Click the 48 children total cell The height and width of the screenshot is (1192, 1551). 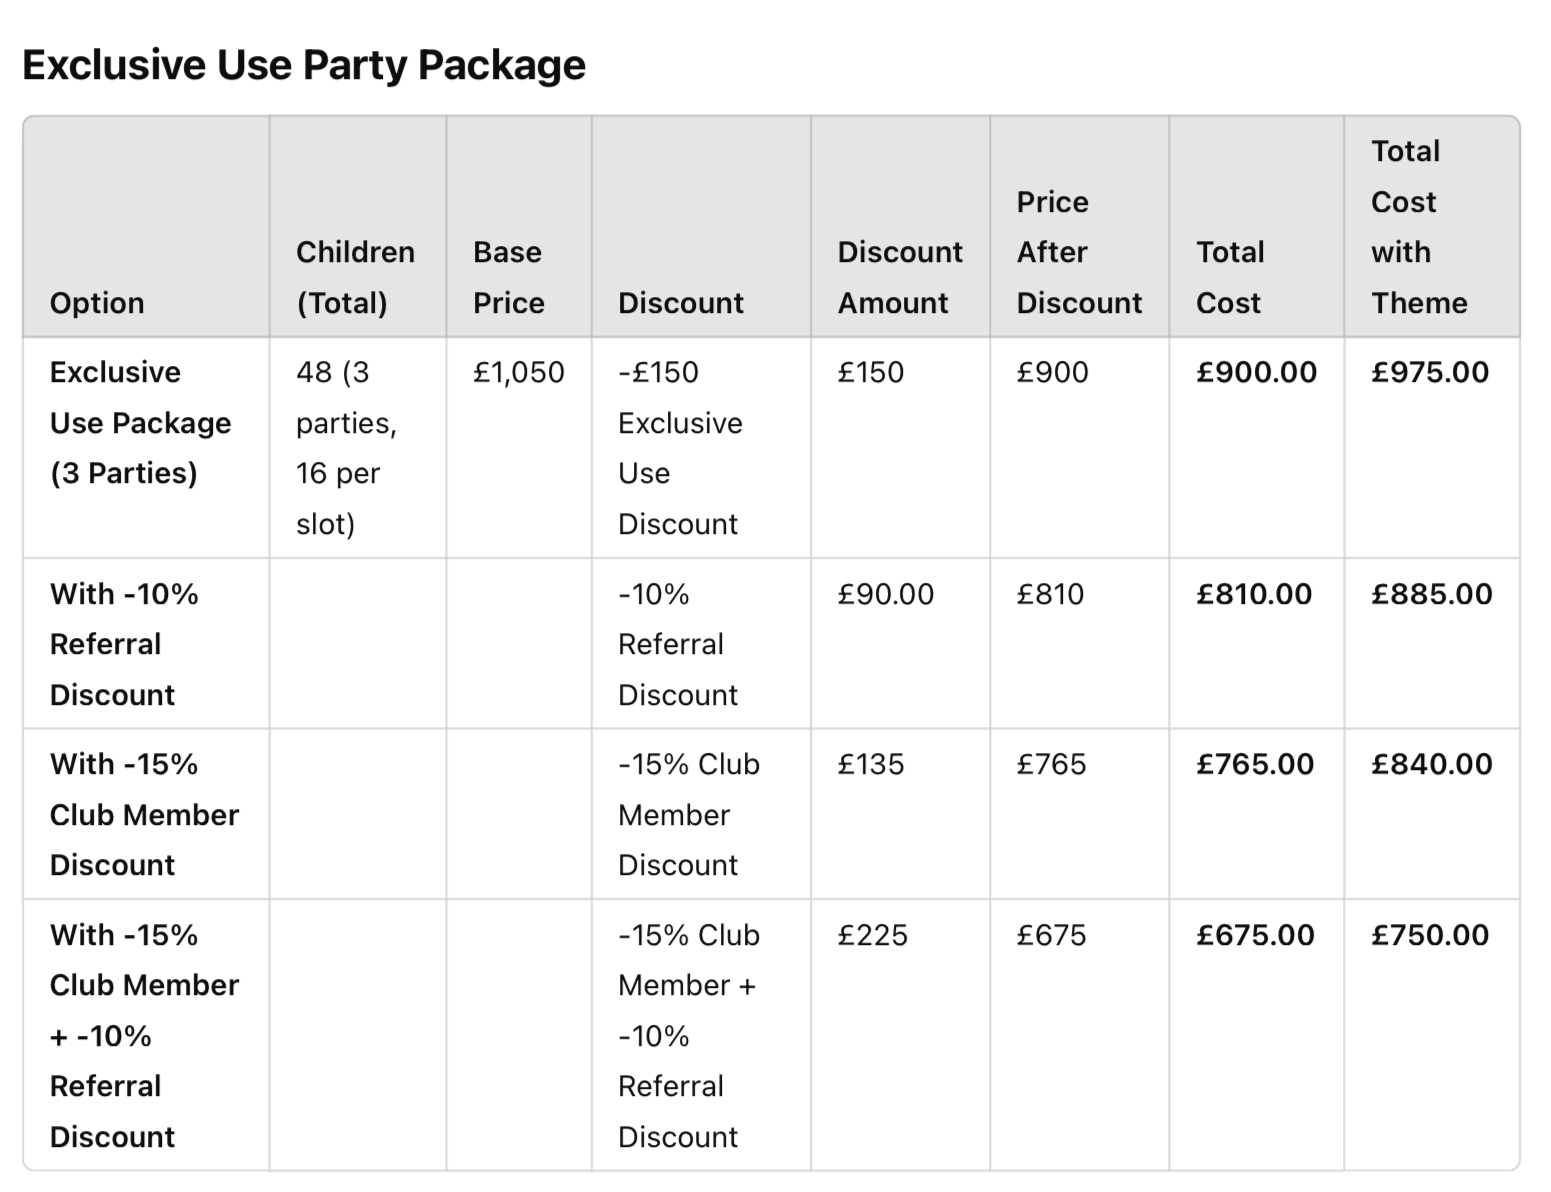click(x=346, y=448)
